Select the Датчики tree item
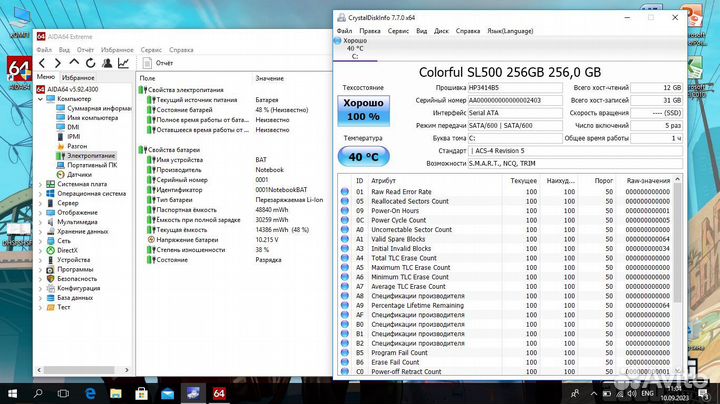 tap(74, 174)
